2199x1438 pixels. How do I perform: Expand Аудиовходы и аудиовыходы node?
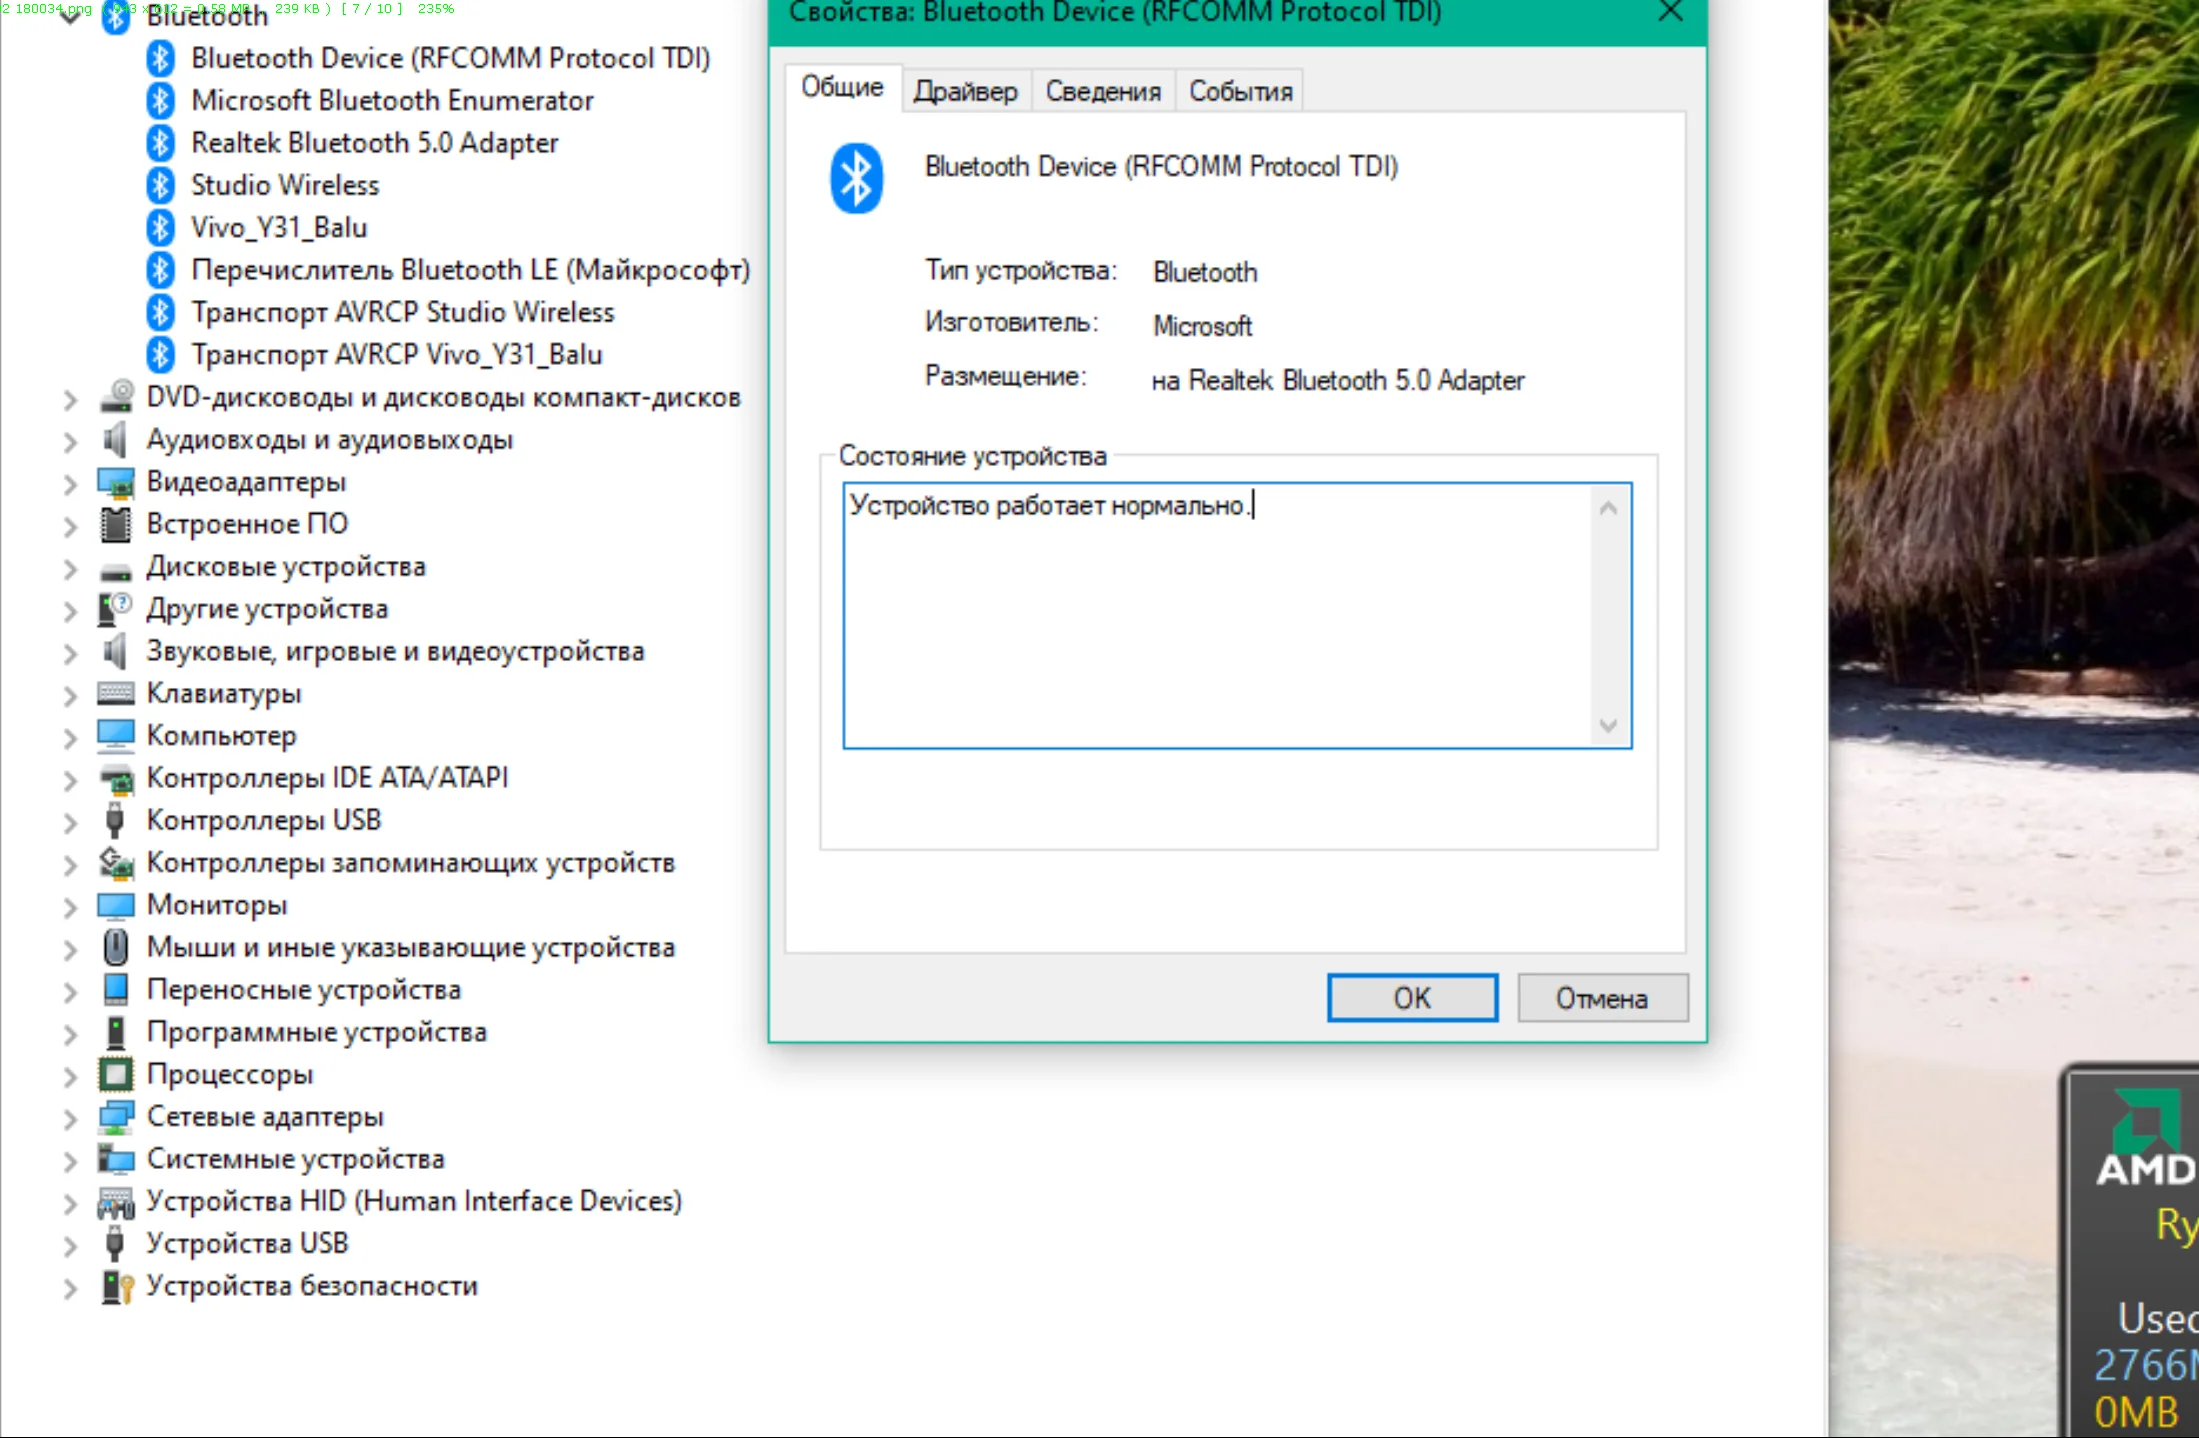(x=70, y=442)
